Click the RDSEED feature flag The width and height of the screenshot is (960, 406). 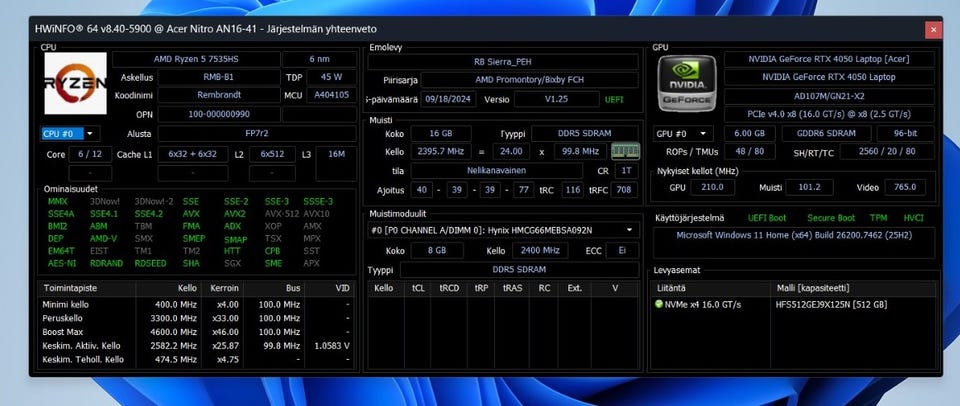[150, 263]
